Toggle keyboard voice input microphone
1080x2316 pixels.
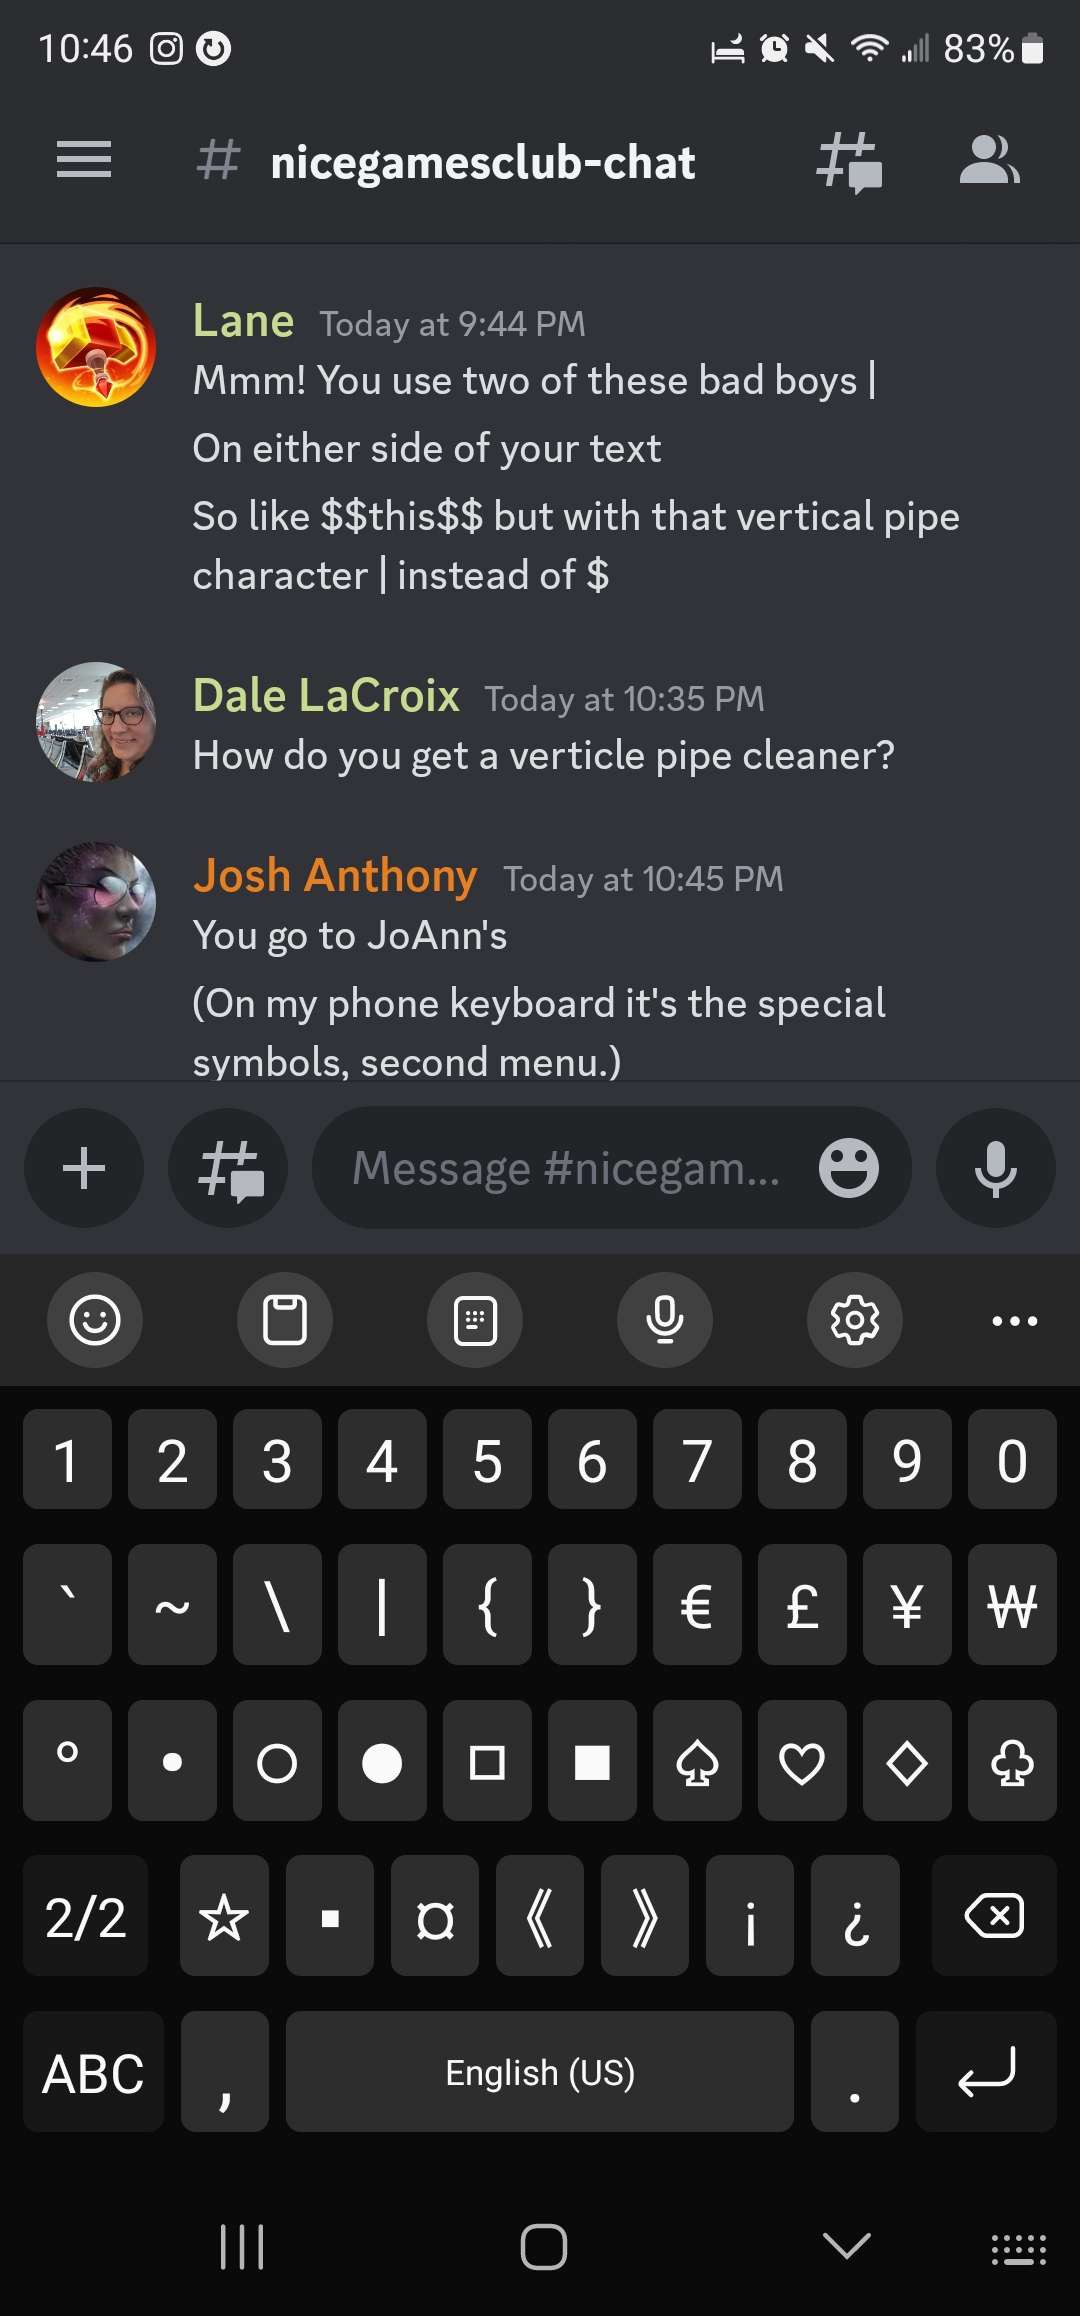[665, 1320]
